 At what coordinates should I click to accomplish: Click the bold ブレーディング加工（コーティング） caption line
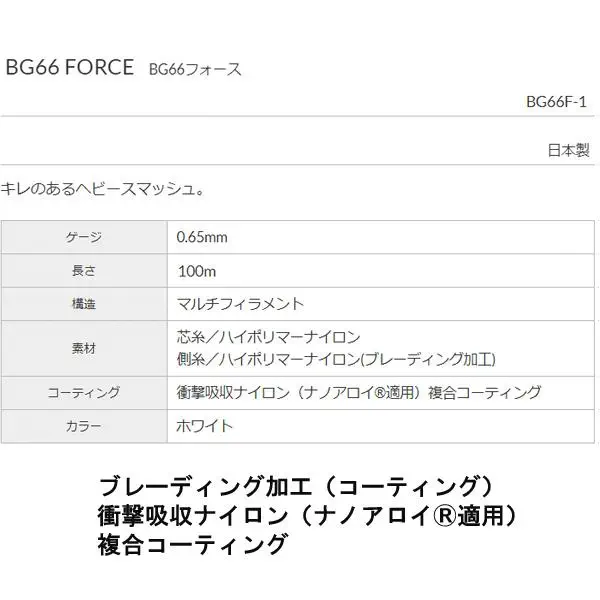tap(297, 487)
